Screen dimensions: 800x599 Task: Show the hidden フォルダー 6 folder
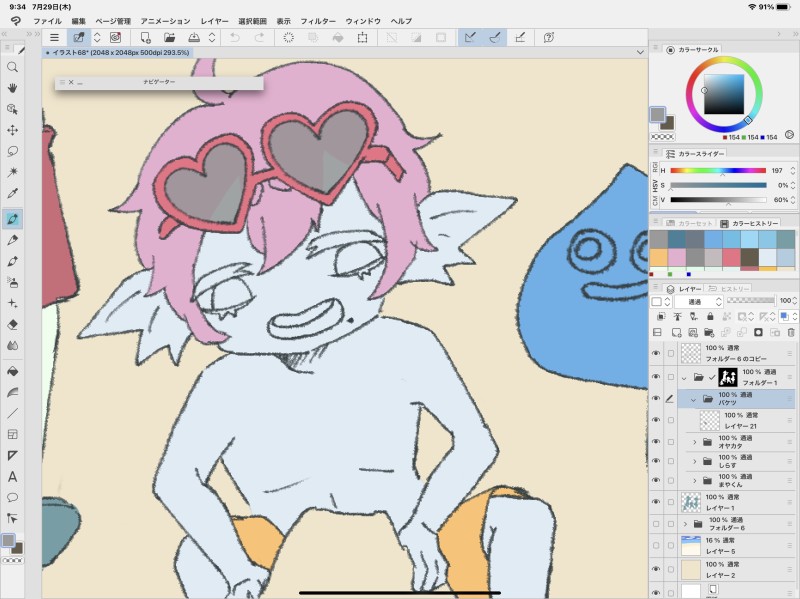pyautogui.click(x=656, y=523)
